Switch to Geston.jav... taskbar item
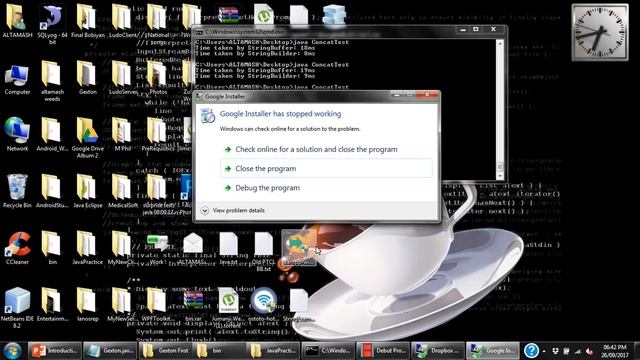The image size is (640, 360). 110,351
